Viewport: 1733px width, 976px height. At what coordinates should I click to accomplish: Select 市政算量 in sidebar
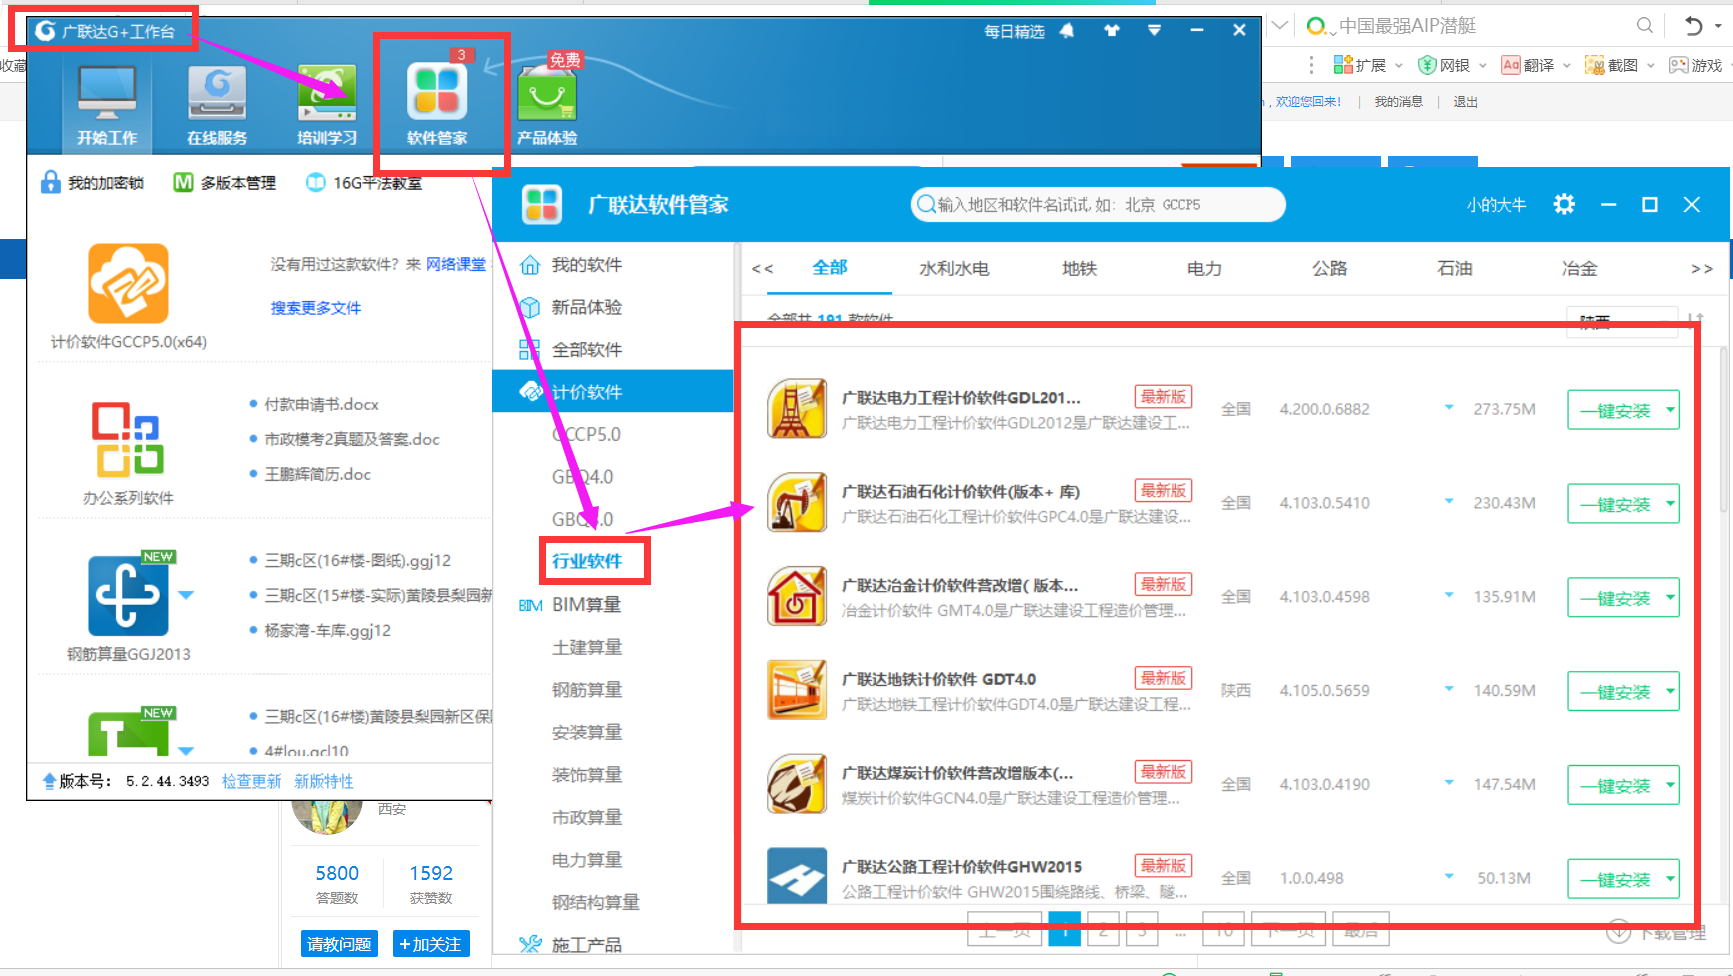tap(587, 817)
